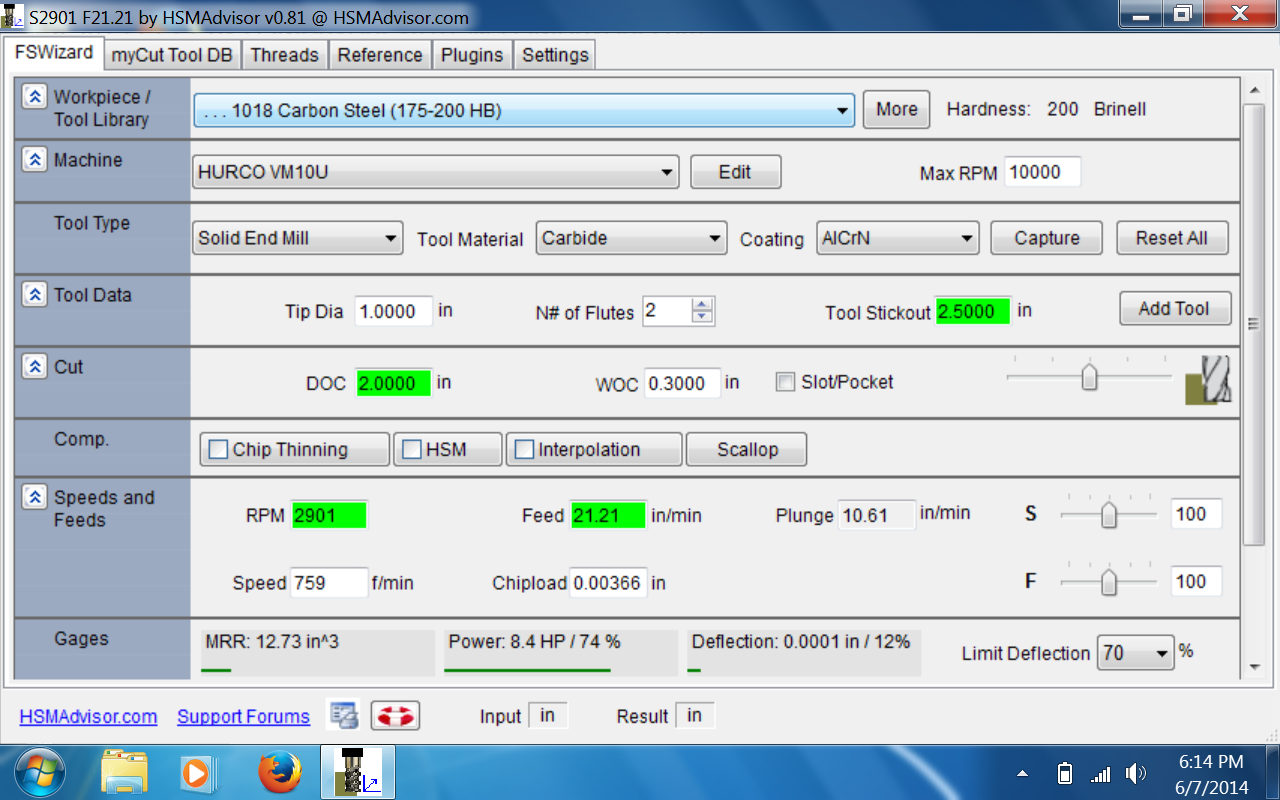
Task: Open the workpiece material dropdown
Action: point(524,111)
